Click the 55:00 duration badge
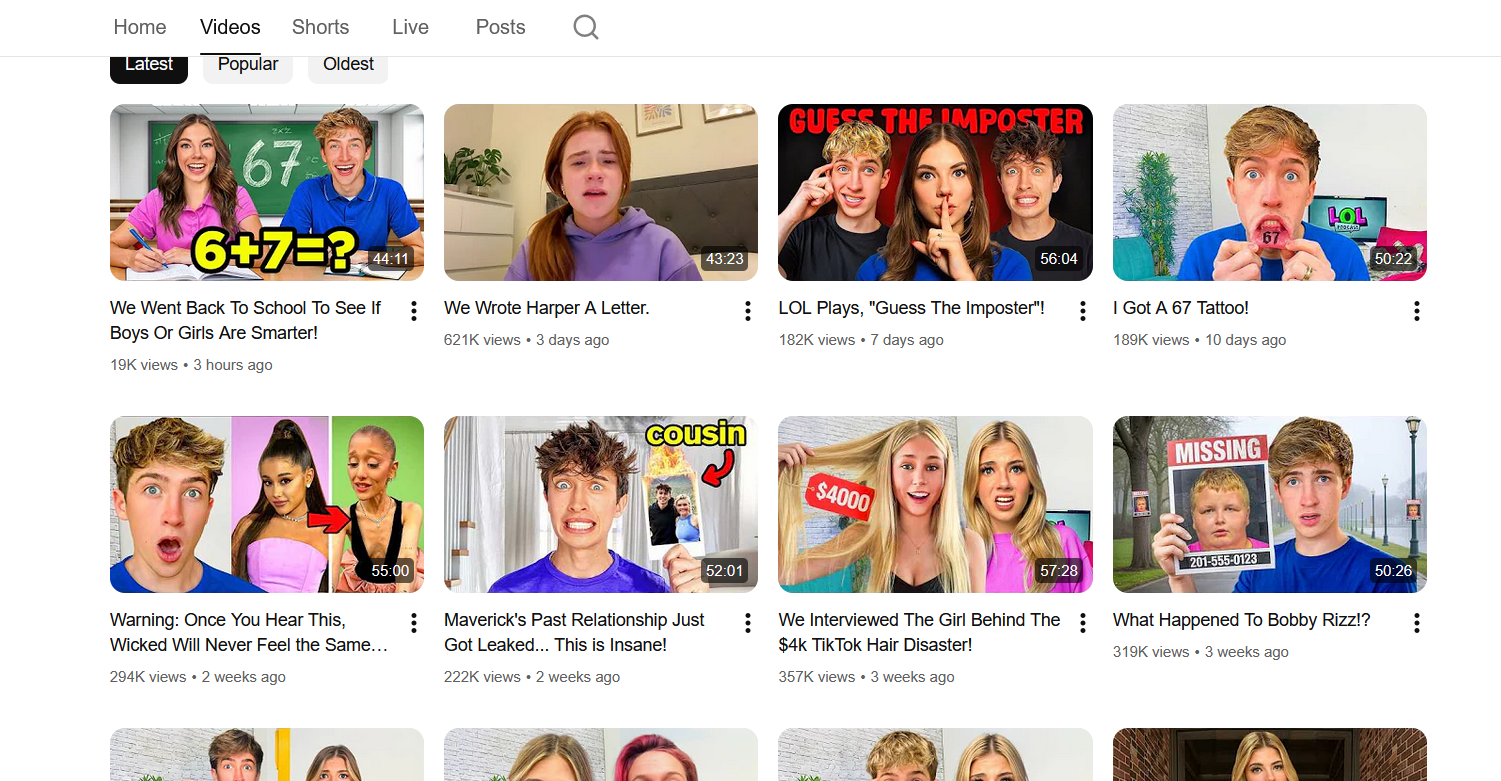Viewport: 1501px width, 781px height. pyautogui.click(x=390, y=571)
